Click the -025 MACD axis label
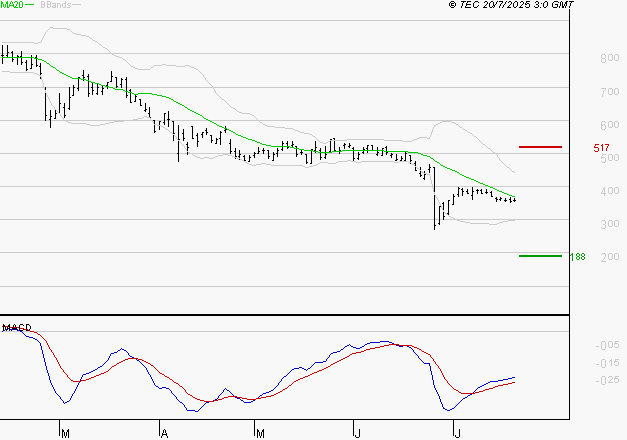This screenshot has height=440, width=627. (606, 379)
